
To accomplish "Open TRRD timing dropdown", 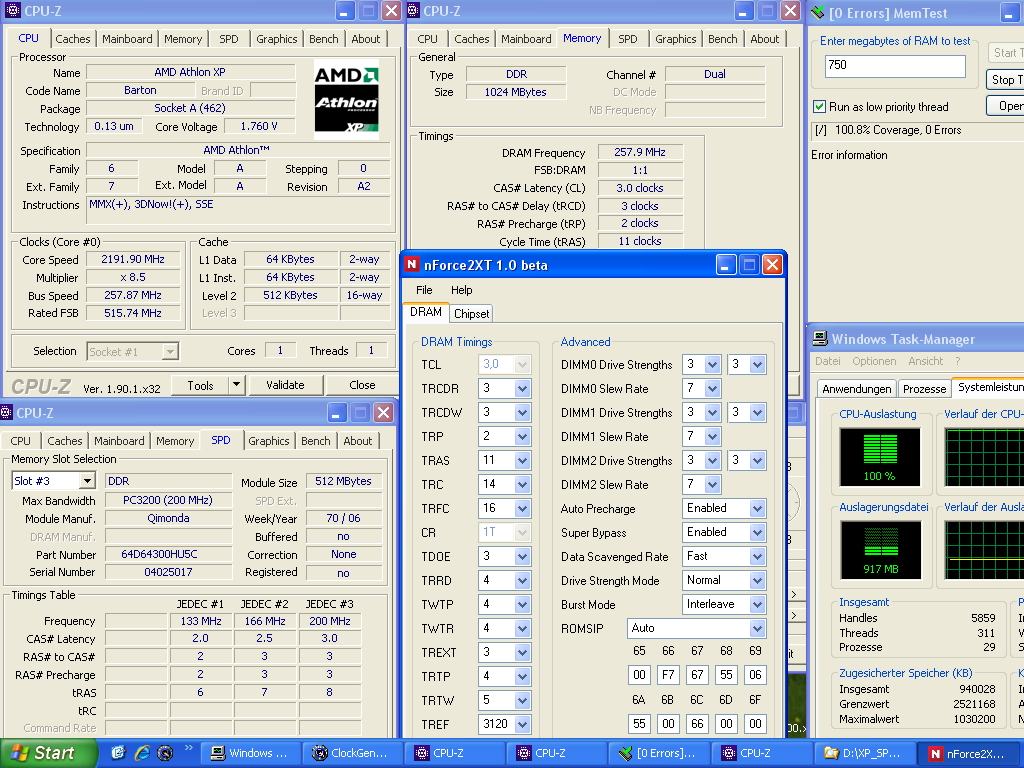I will 522,581.
